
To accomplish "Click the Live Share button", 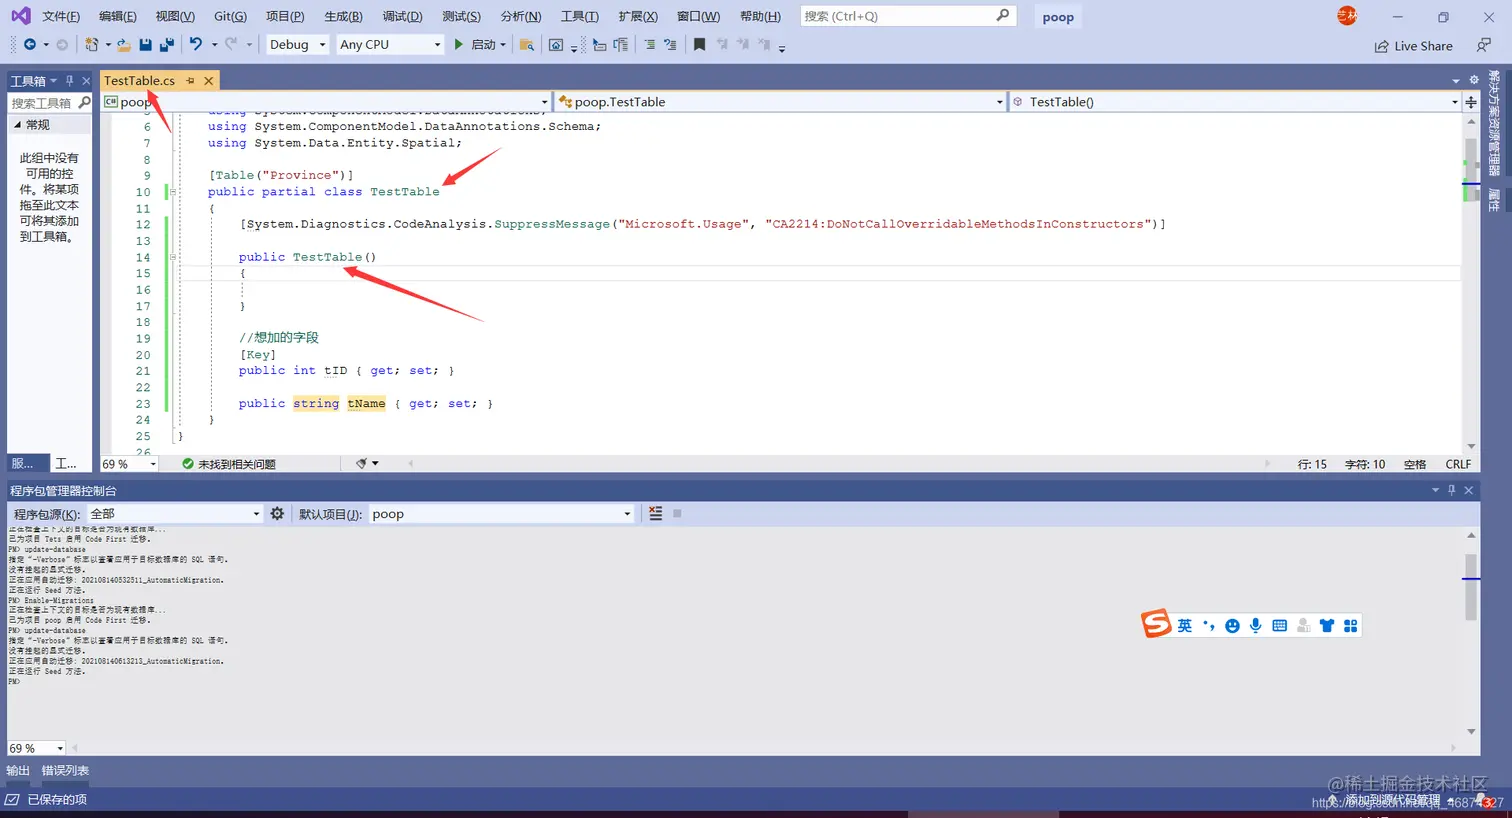I will pos(1413,46).
